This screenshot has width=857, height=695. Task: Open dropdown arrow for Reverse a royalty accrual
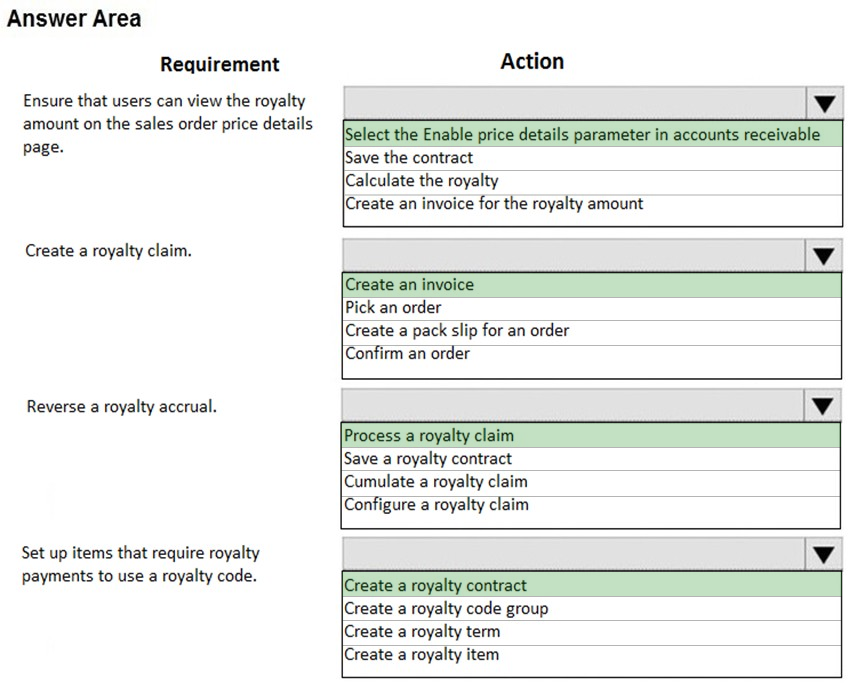coord(823,405)
